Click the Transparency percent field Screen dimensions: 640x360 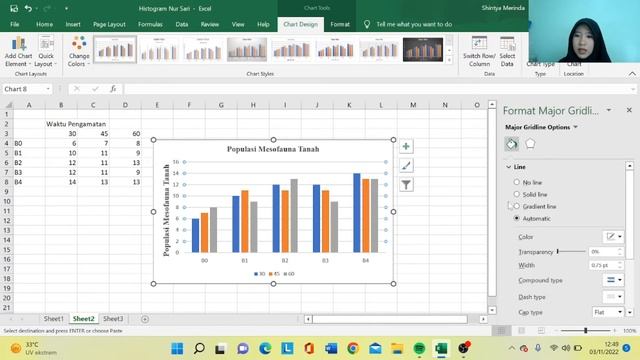tap(602, 251)
